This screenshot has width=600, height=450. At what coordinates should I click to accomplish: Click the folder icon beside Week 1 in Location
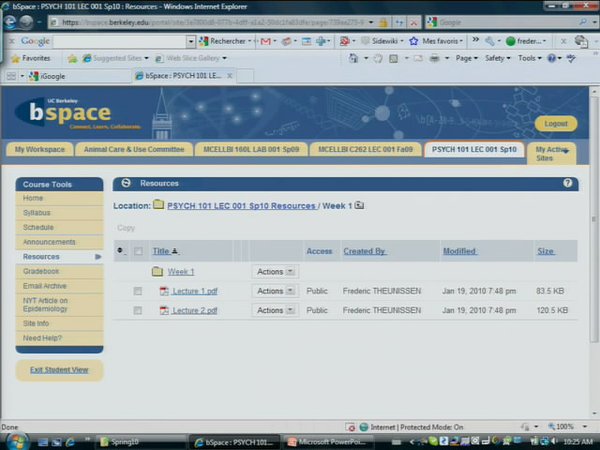click(359, 205)
